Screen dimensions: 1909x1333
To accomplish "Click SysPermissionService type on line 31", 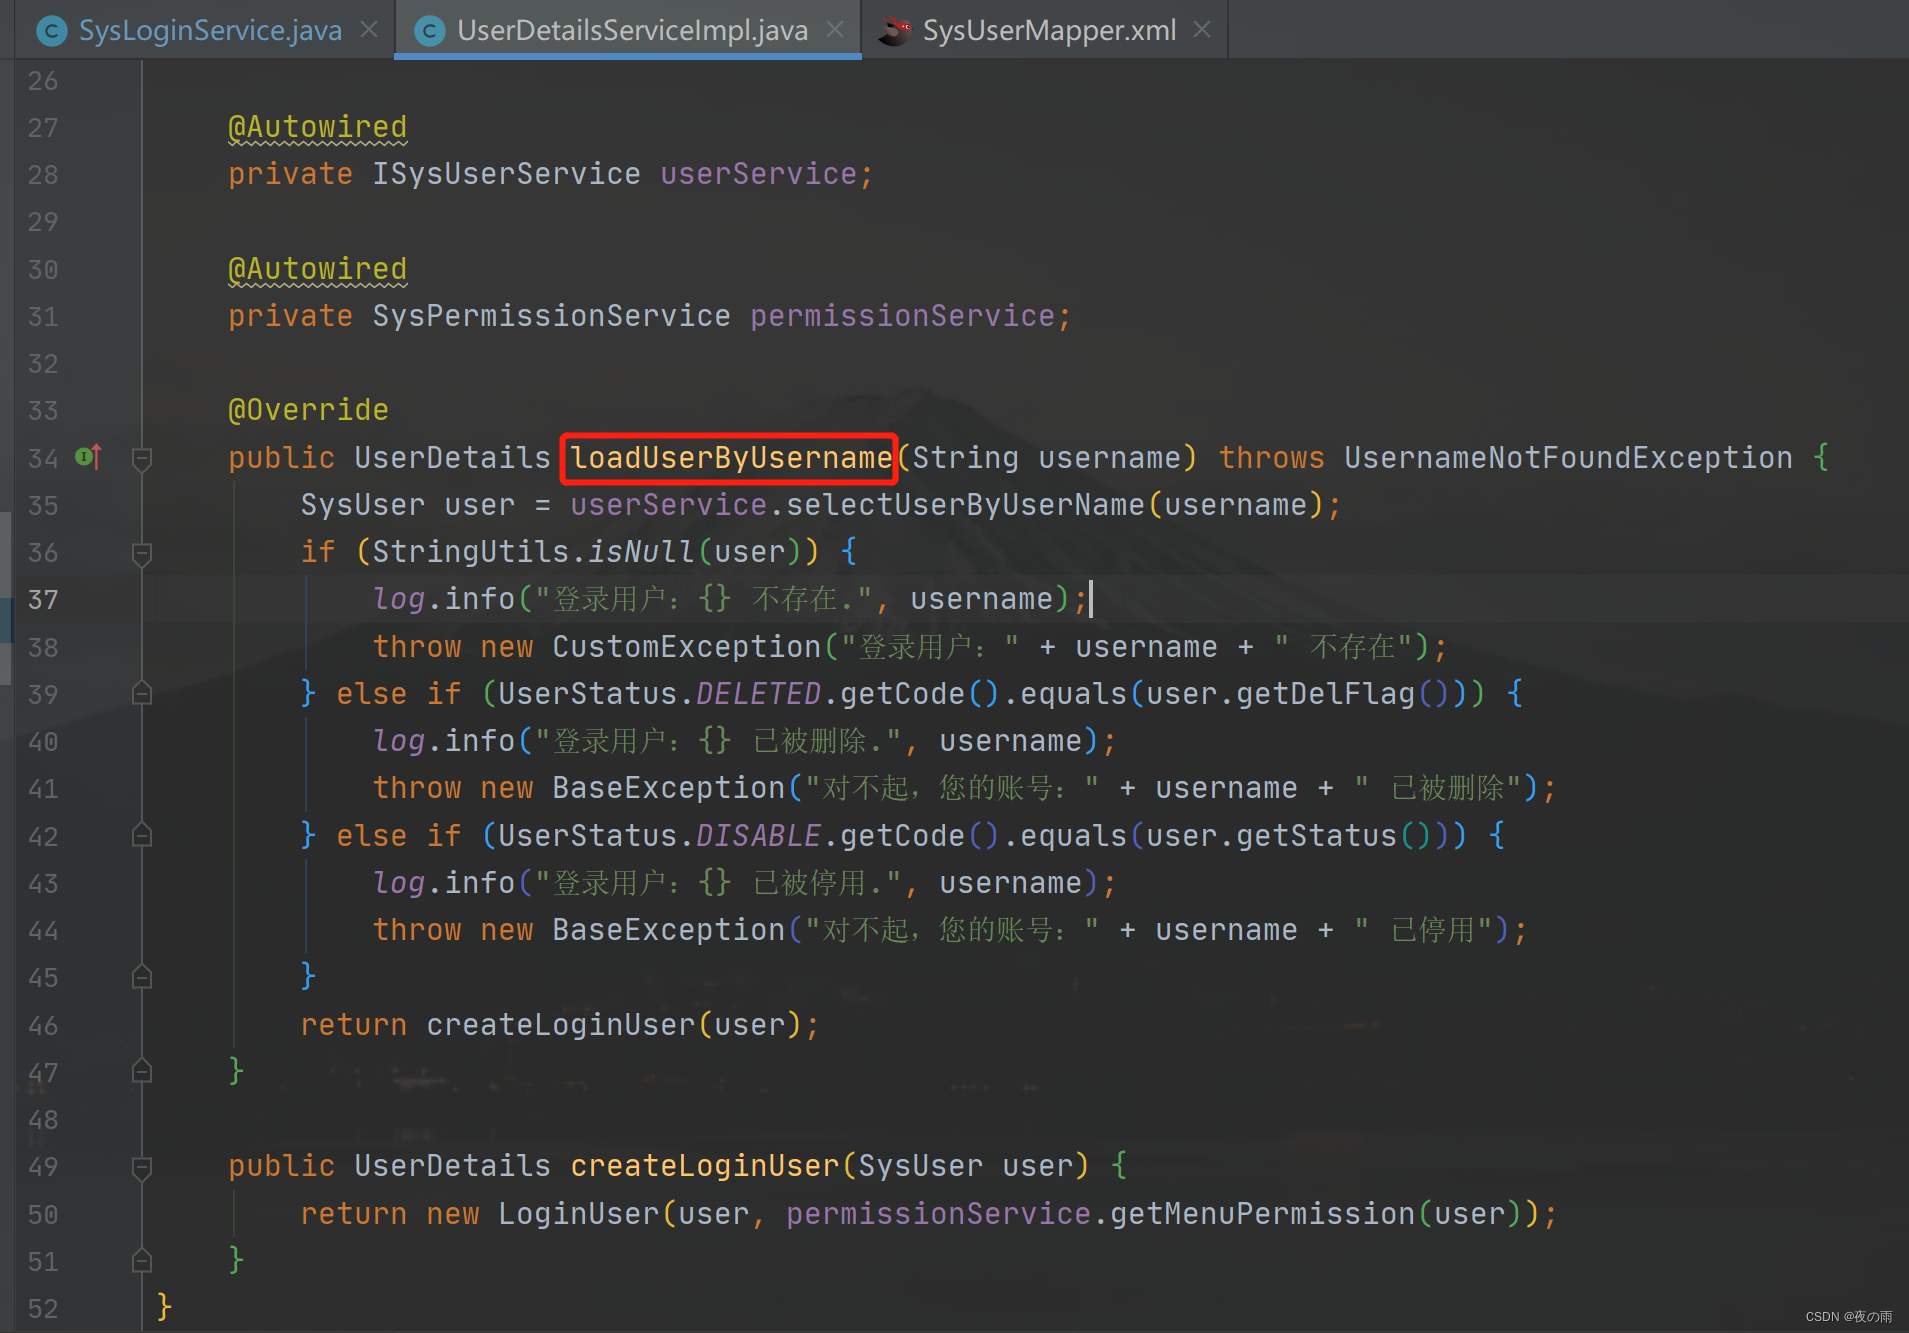I will tap(551, 316).
